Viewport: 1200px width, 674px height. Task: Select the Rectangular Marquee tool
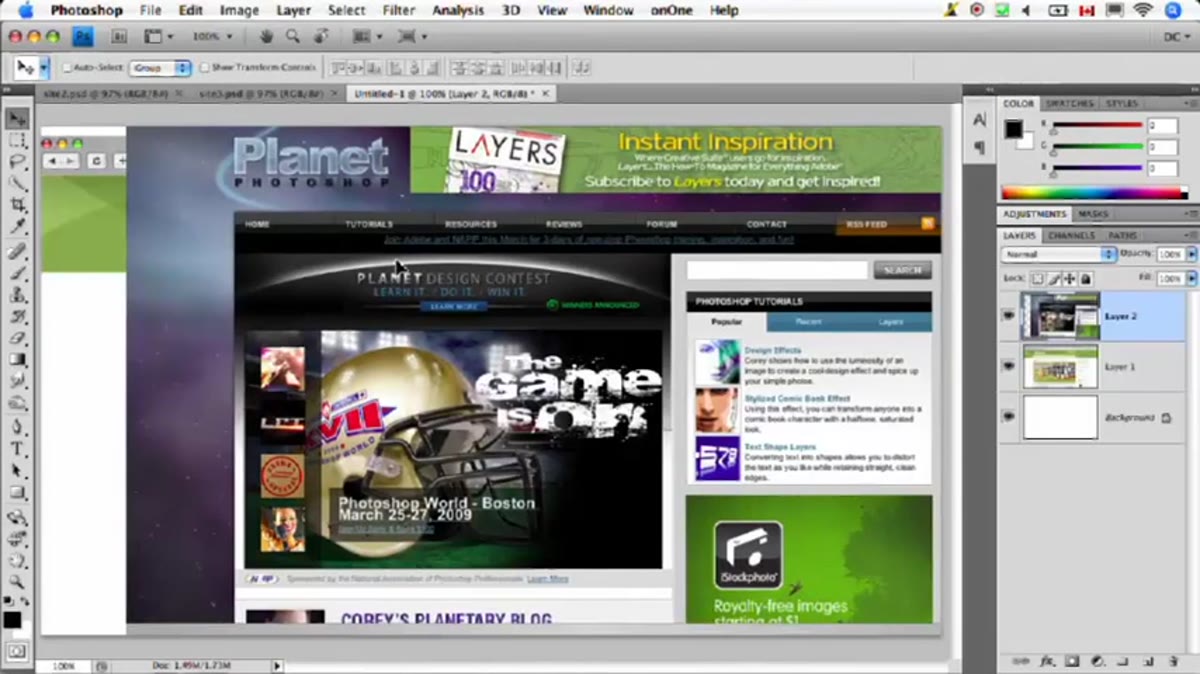tap(17, 141)
